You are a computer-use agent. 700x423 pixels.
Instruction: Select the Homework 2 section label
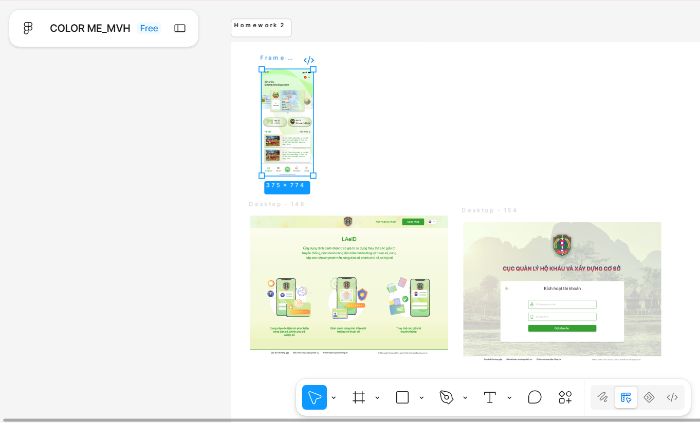(x=259, y=25)
